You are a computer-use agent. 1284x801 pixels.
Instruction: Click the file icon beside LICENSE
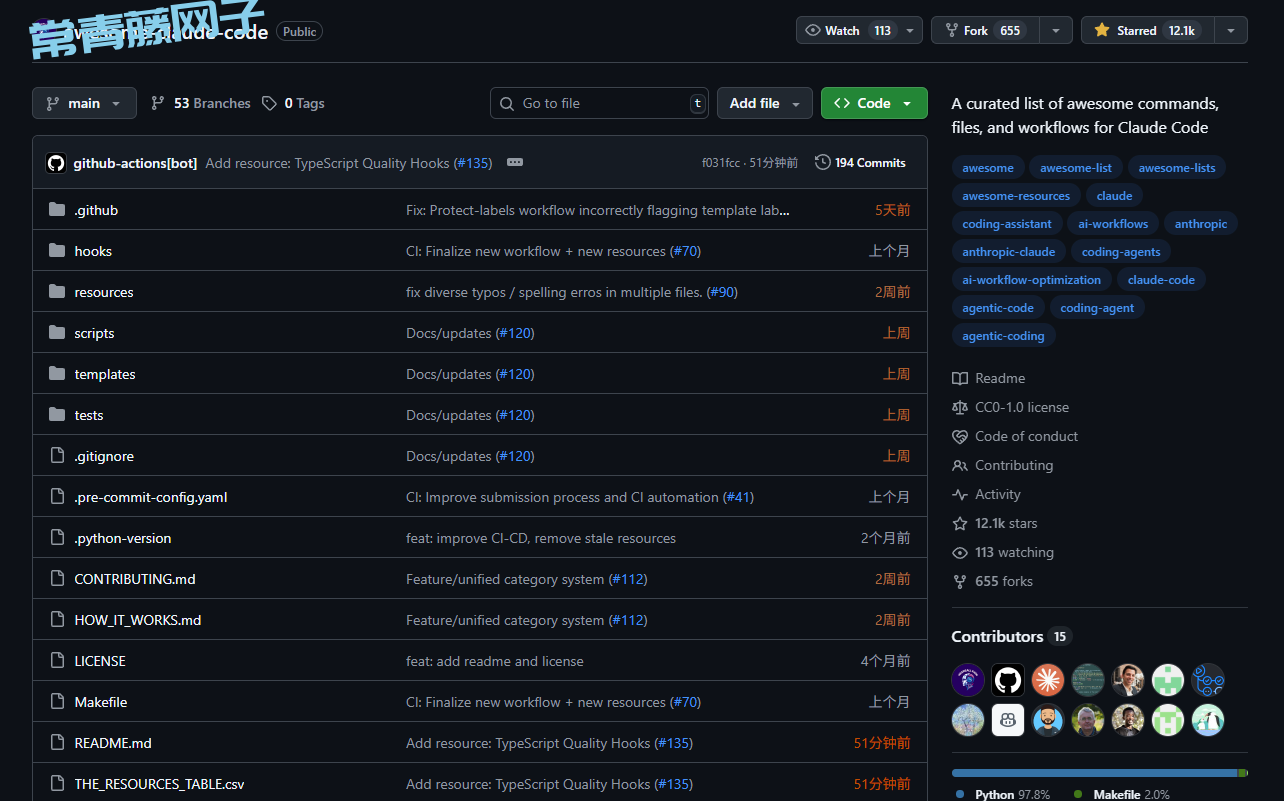point(57,661)
